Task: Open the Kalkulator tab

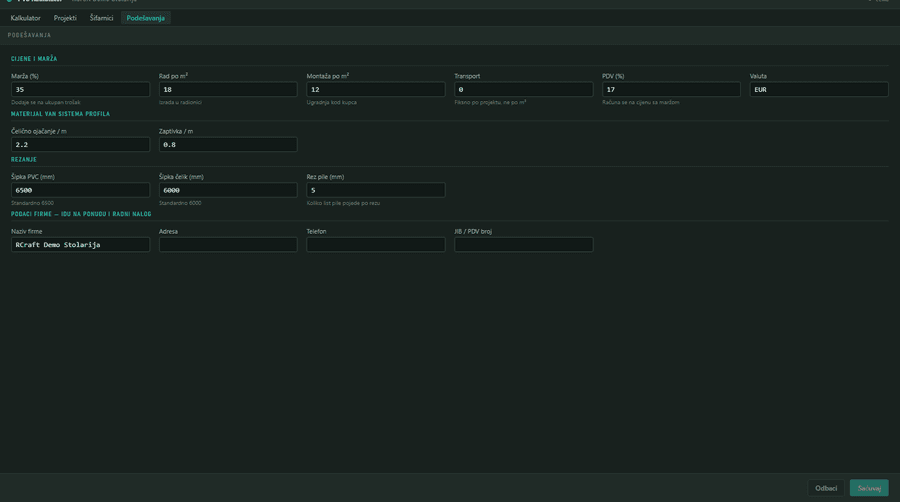Action: pyautogui.click(x=25, y=18)
